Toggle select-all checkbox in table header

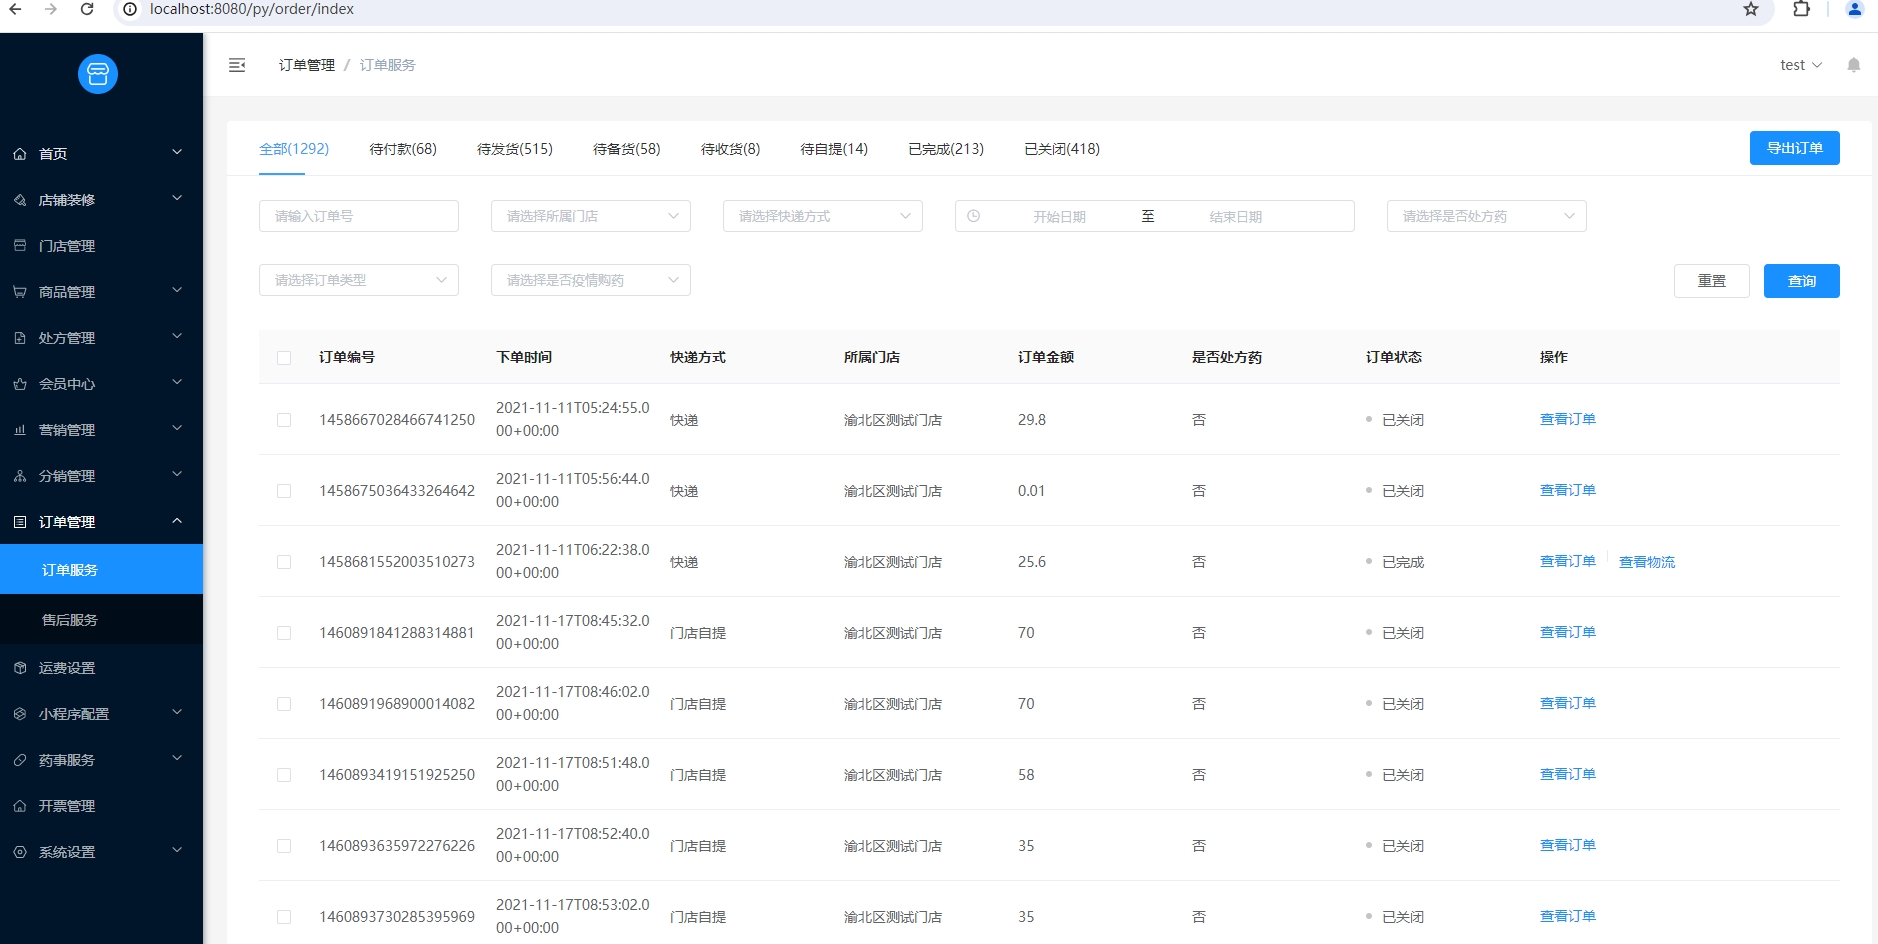[284, 358]
